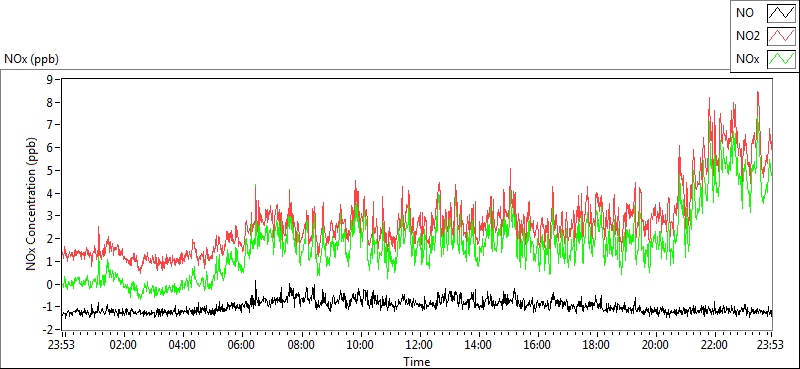The height and width of the screenshot is (369, 800).
Task: Click the NO2 red plot legend icon
Action: click(782, 36)
